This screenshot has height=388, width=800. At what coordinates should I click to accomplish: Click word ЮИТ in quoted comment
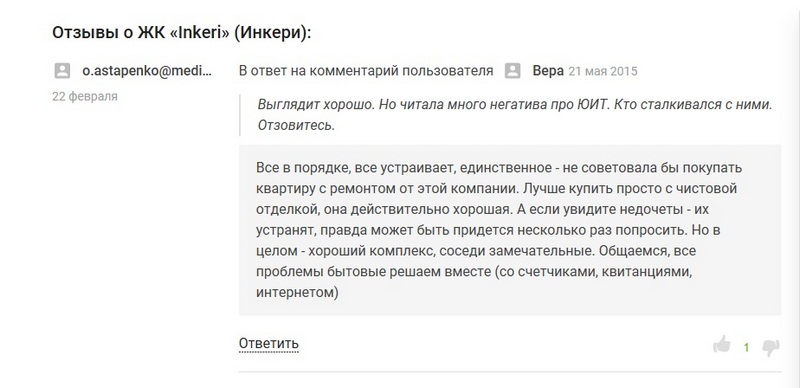click(x=595, y=104)
